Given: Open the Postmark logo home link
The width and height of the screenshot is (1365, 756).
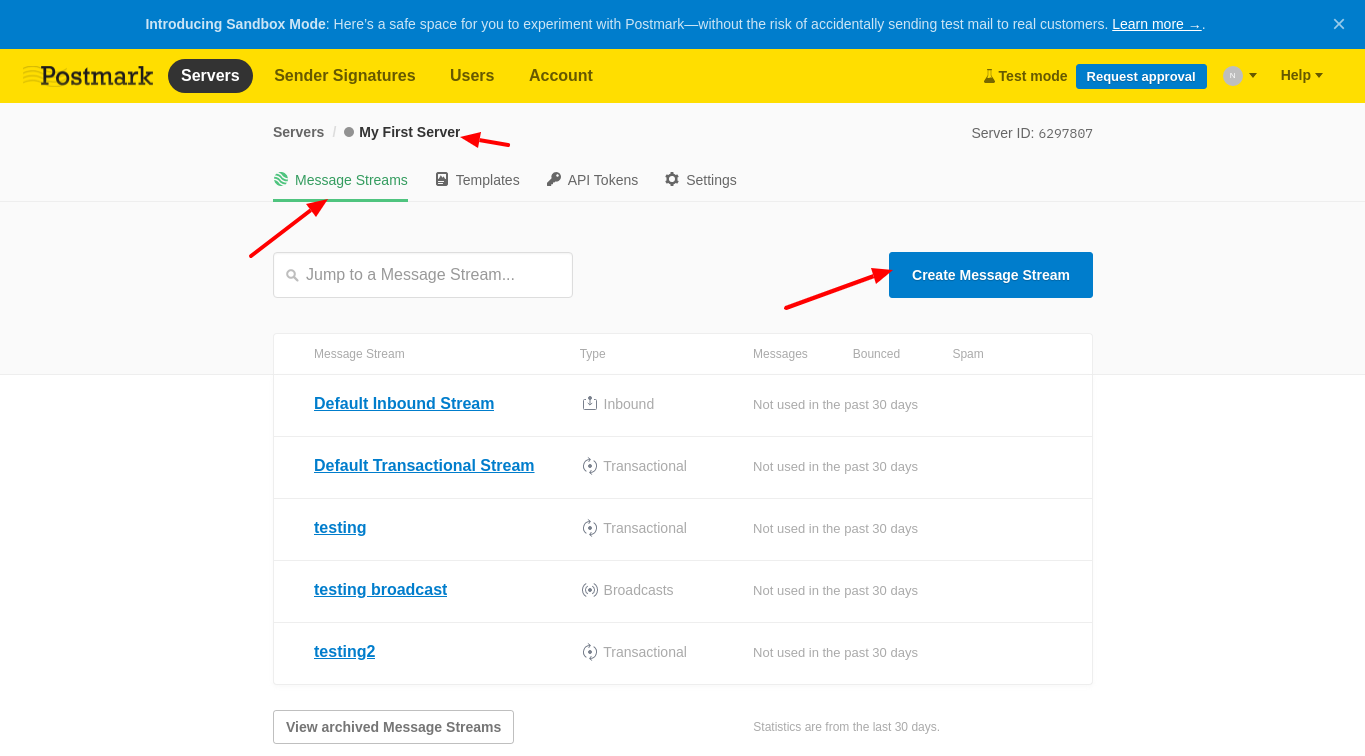Looking at the screenshot, I should [x=88, y=76].
